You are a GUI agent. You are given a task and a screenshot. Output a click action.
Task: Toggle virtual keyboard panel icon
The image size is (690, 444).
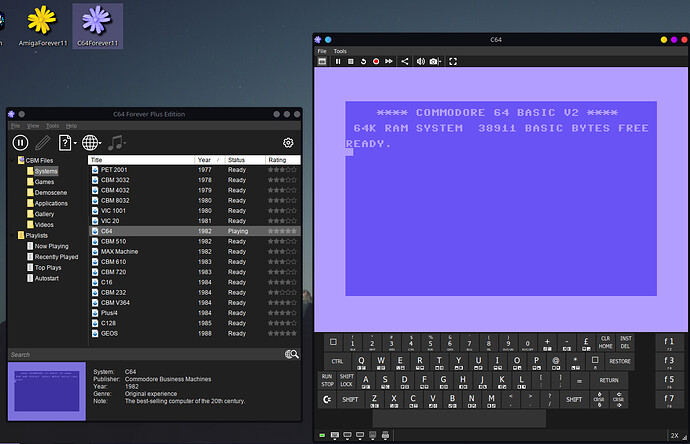coord(322,62)
